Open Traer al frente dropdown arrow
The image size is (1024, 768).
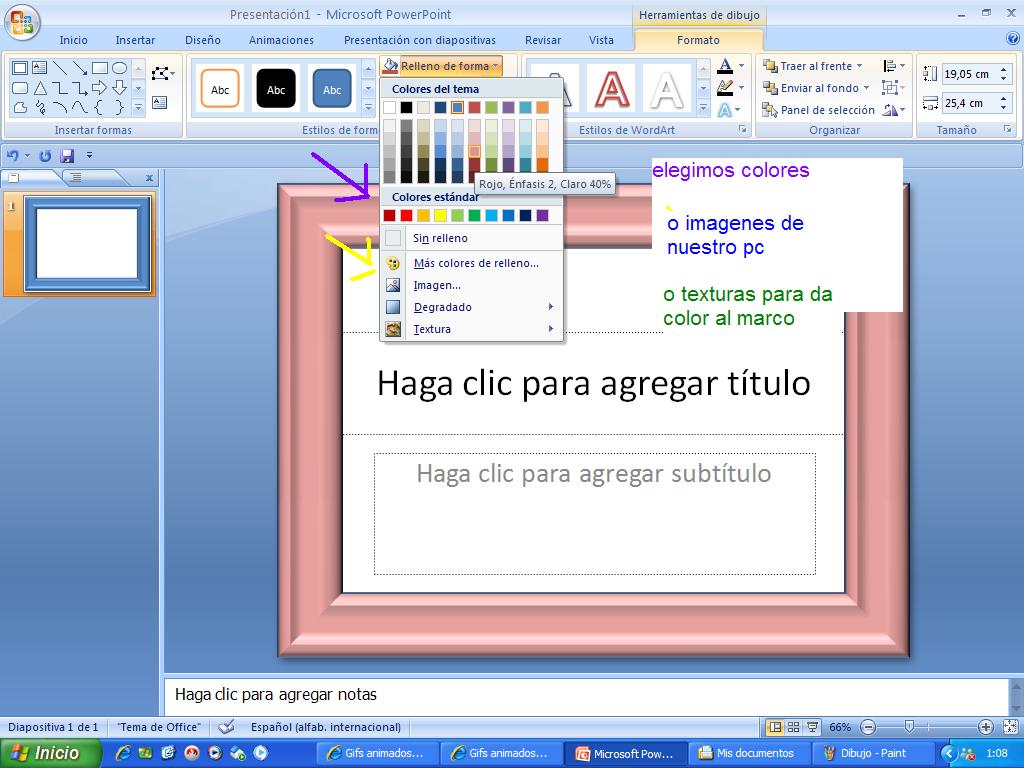[859, 66]
